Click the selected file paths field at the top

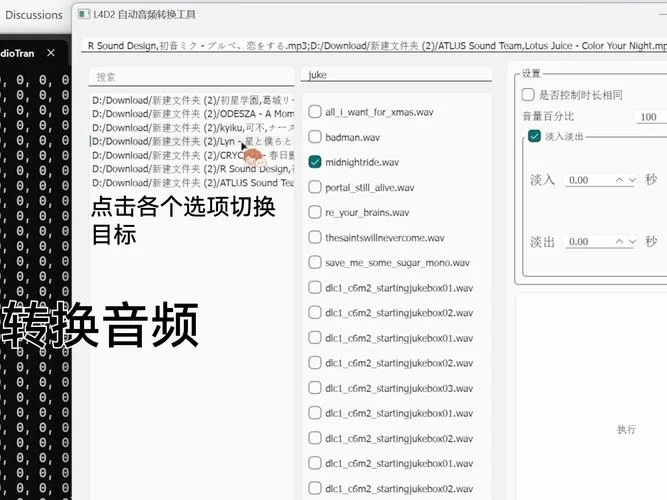(x=374, y=46)
